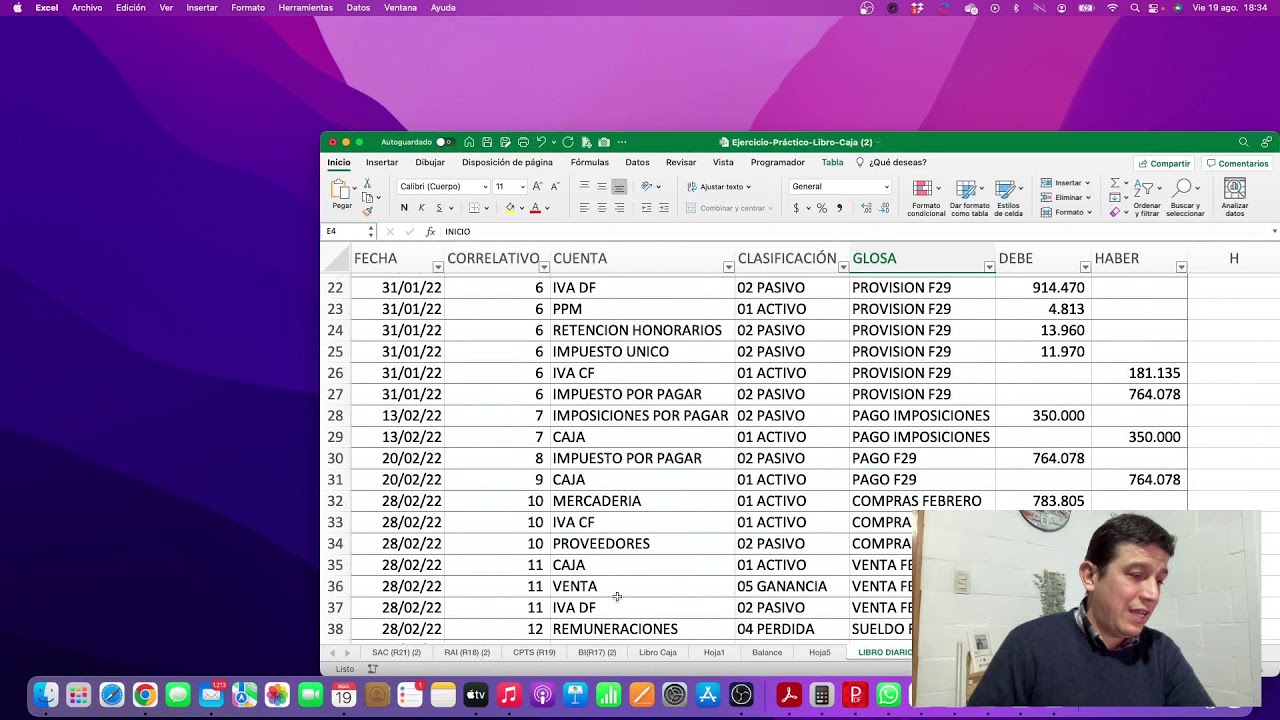Open Formato condicional
The height and width of the screenshot is (720, 1280).
click(x=926, y=198)
